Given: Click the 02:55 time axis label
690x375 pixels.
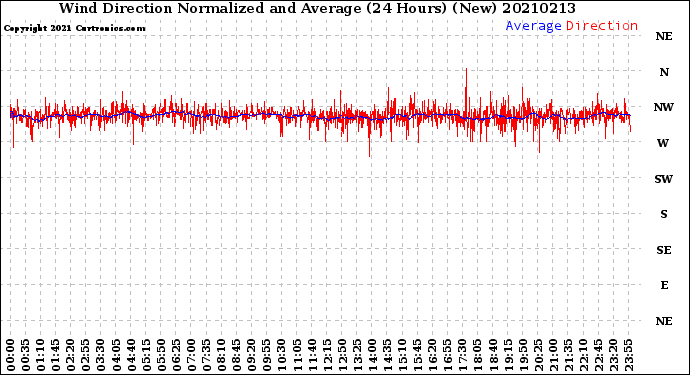Looking at the screenshot, I should (86, 355).
